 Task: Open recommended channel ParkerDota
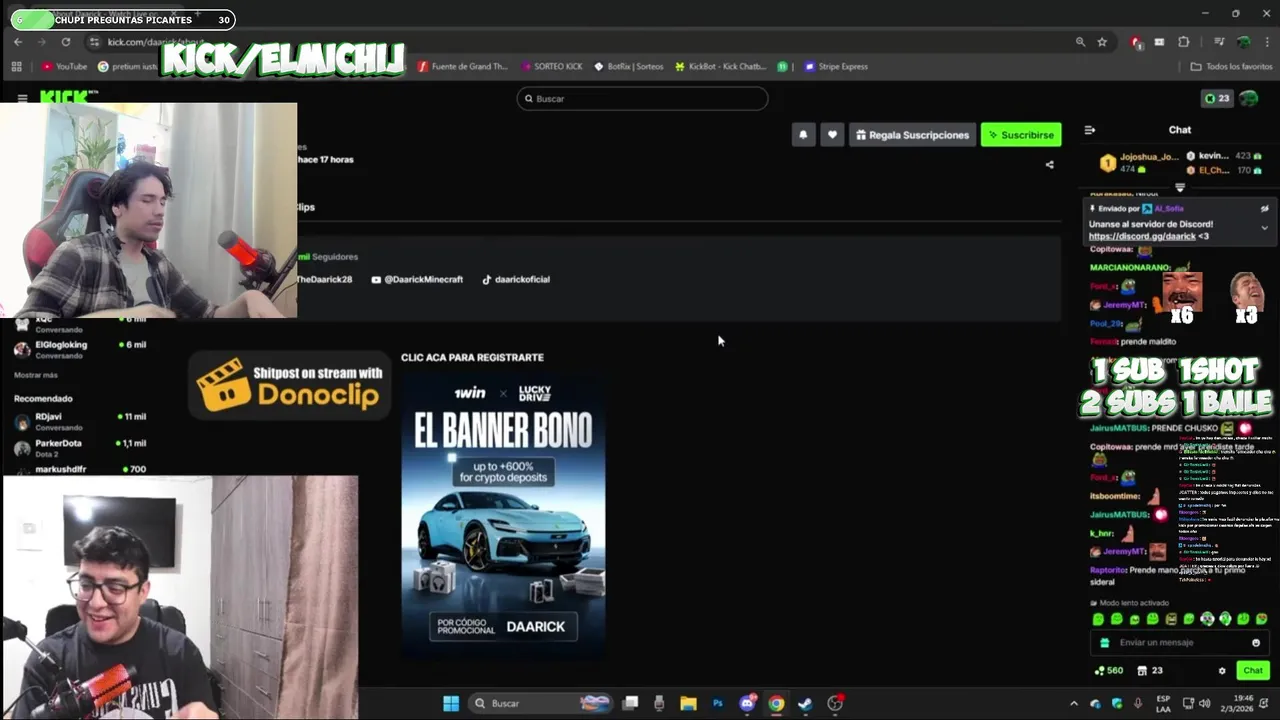tap(80, 447)
